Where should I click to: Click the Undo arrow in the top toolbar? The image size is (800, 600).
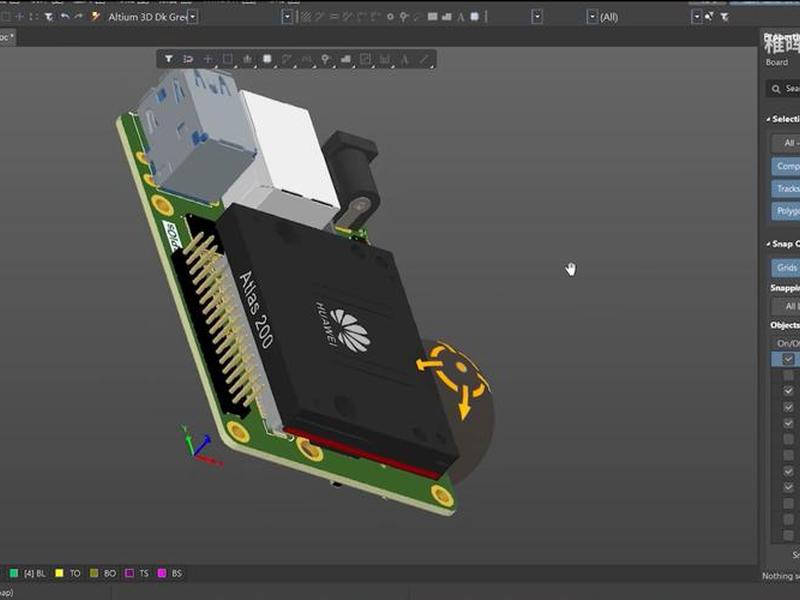pos(65,17)
